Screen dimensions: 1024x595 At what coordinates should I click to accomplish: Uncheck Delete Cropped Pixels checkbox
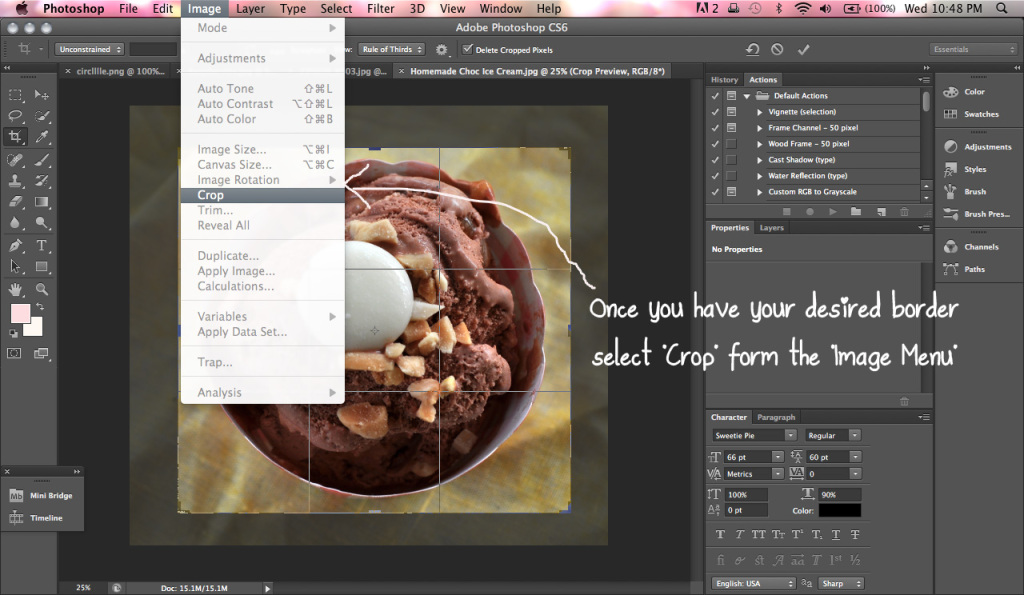click(x=467, y=49)
